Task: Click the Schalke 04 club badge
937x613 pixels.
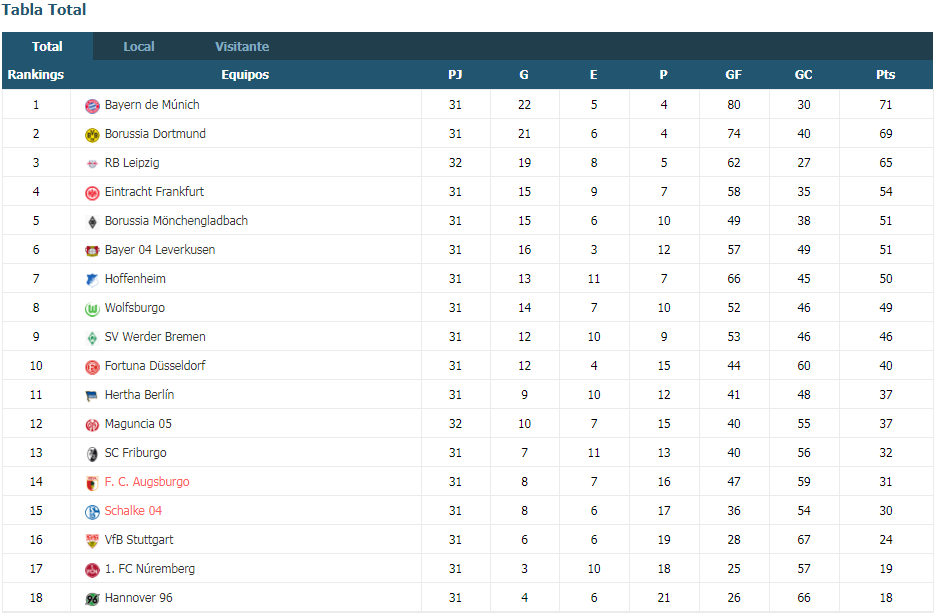Action: tap(92, 512)
